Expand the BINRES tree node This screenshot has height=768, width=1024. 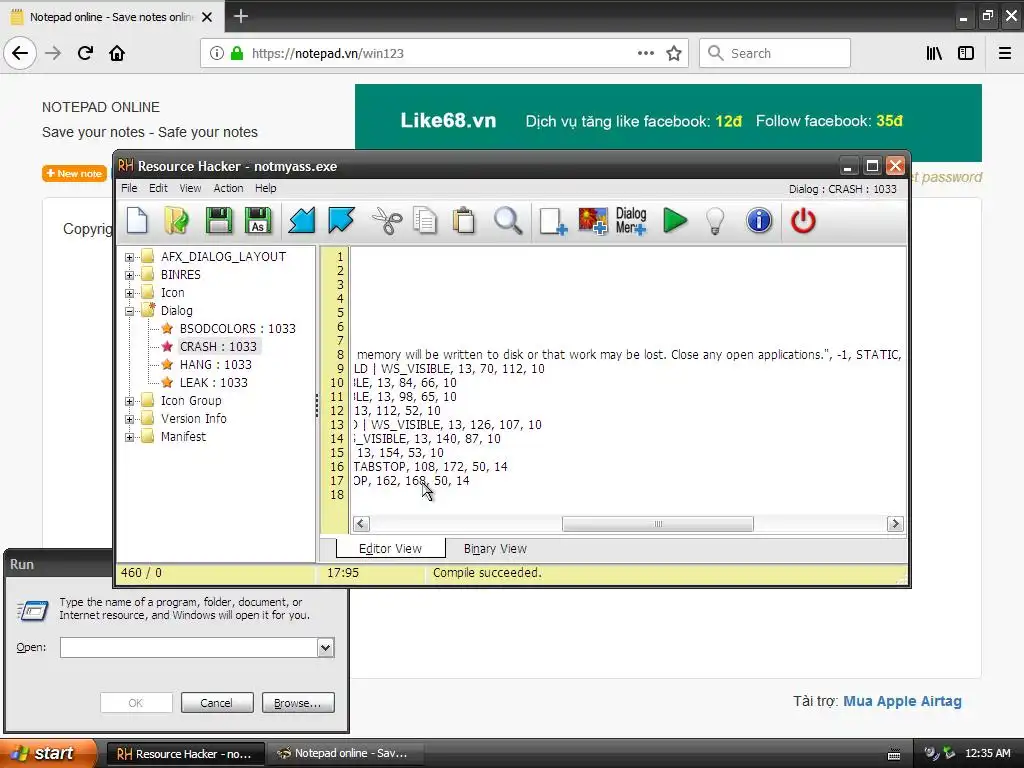coord(129,275)
